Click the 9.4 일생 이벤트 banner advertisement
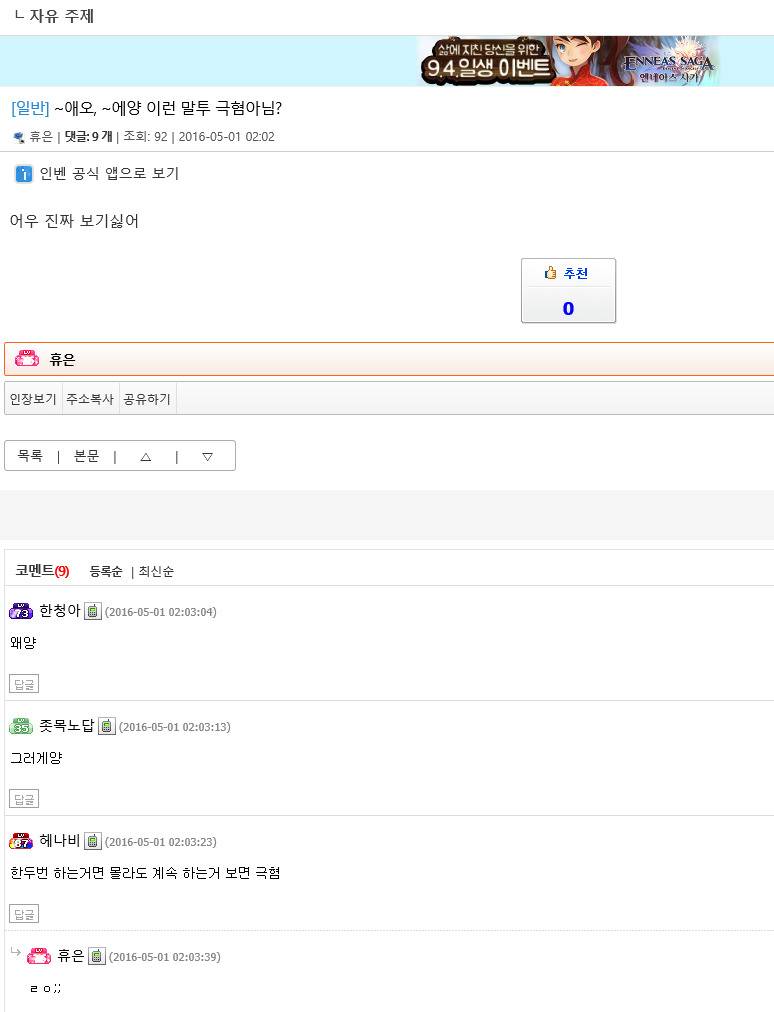This screenshot has height=1012, width=774. tap(595, 60)
